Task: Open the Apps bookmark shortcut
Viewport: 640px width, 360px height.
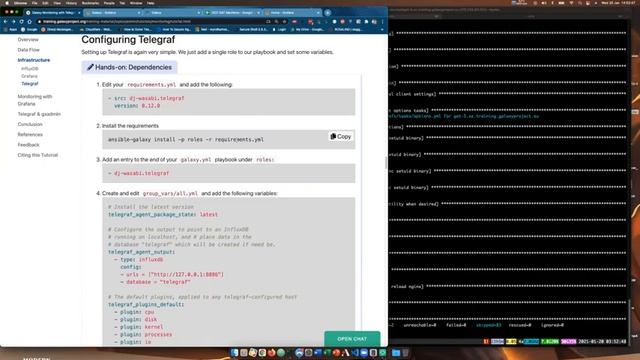Action: click(x=11, y=29)
